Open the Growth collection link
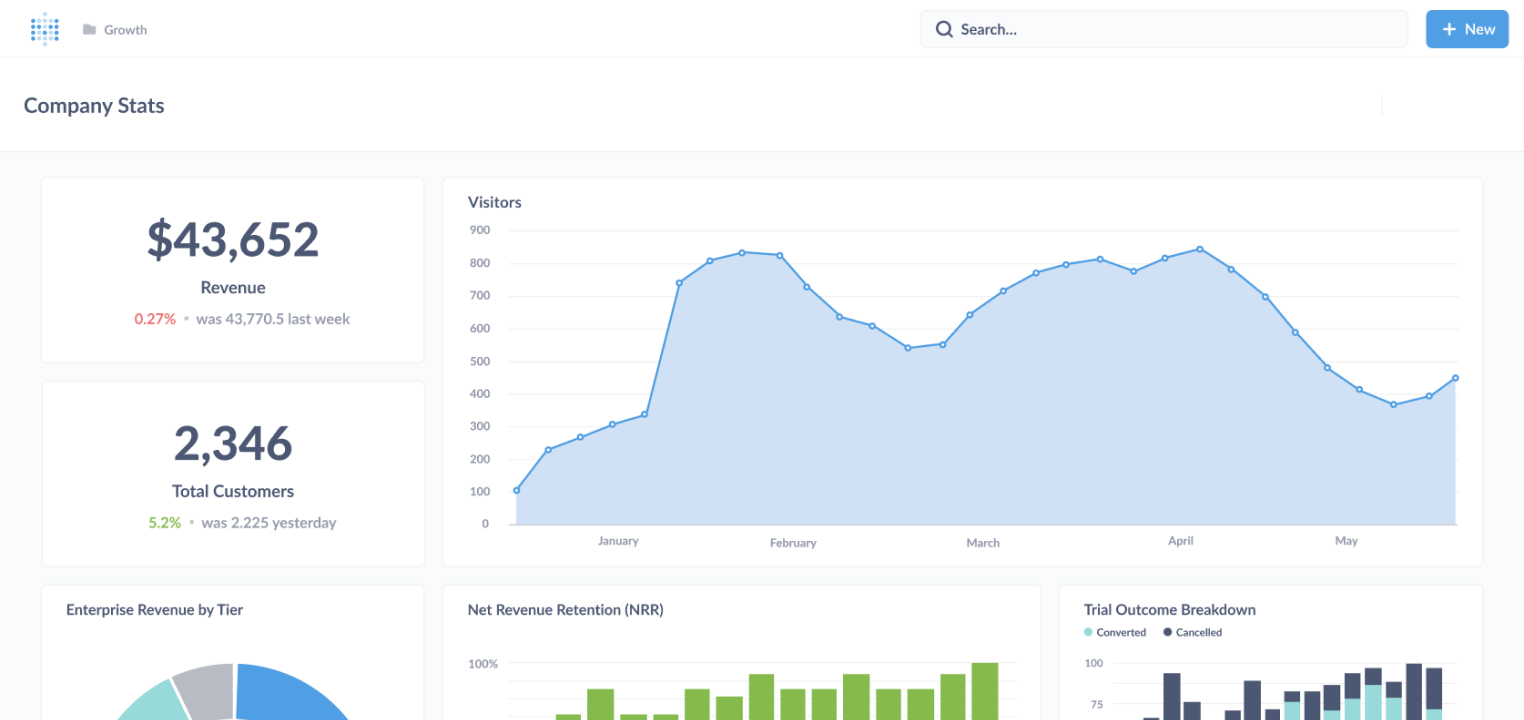 coord(125,30)
